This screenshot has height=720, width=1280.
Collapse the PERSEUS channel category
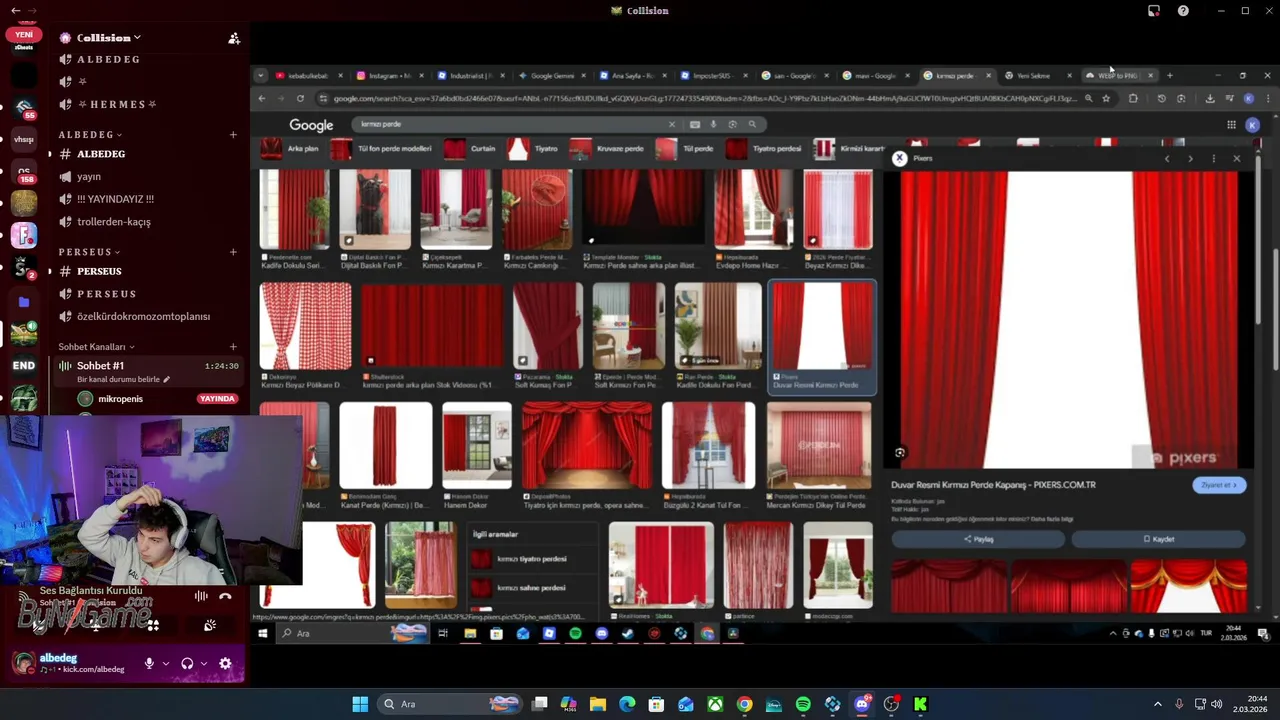(89, 252)
